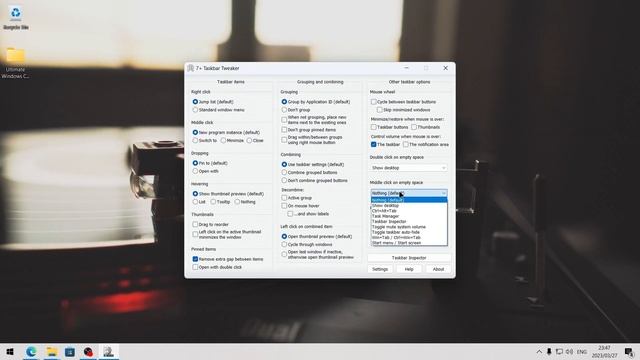Open Settings button in Tweaker

click(380, 269)
